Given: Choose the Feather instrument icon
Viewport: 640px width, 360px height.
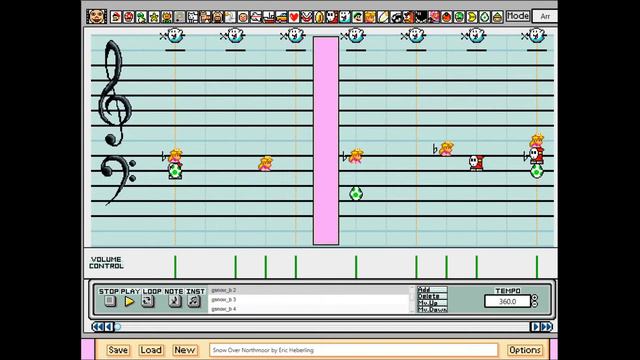Looking at the screenshot, I should [x=383, y=17].
